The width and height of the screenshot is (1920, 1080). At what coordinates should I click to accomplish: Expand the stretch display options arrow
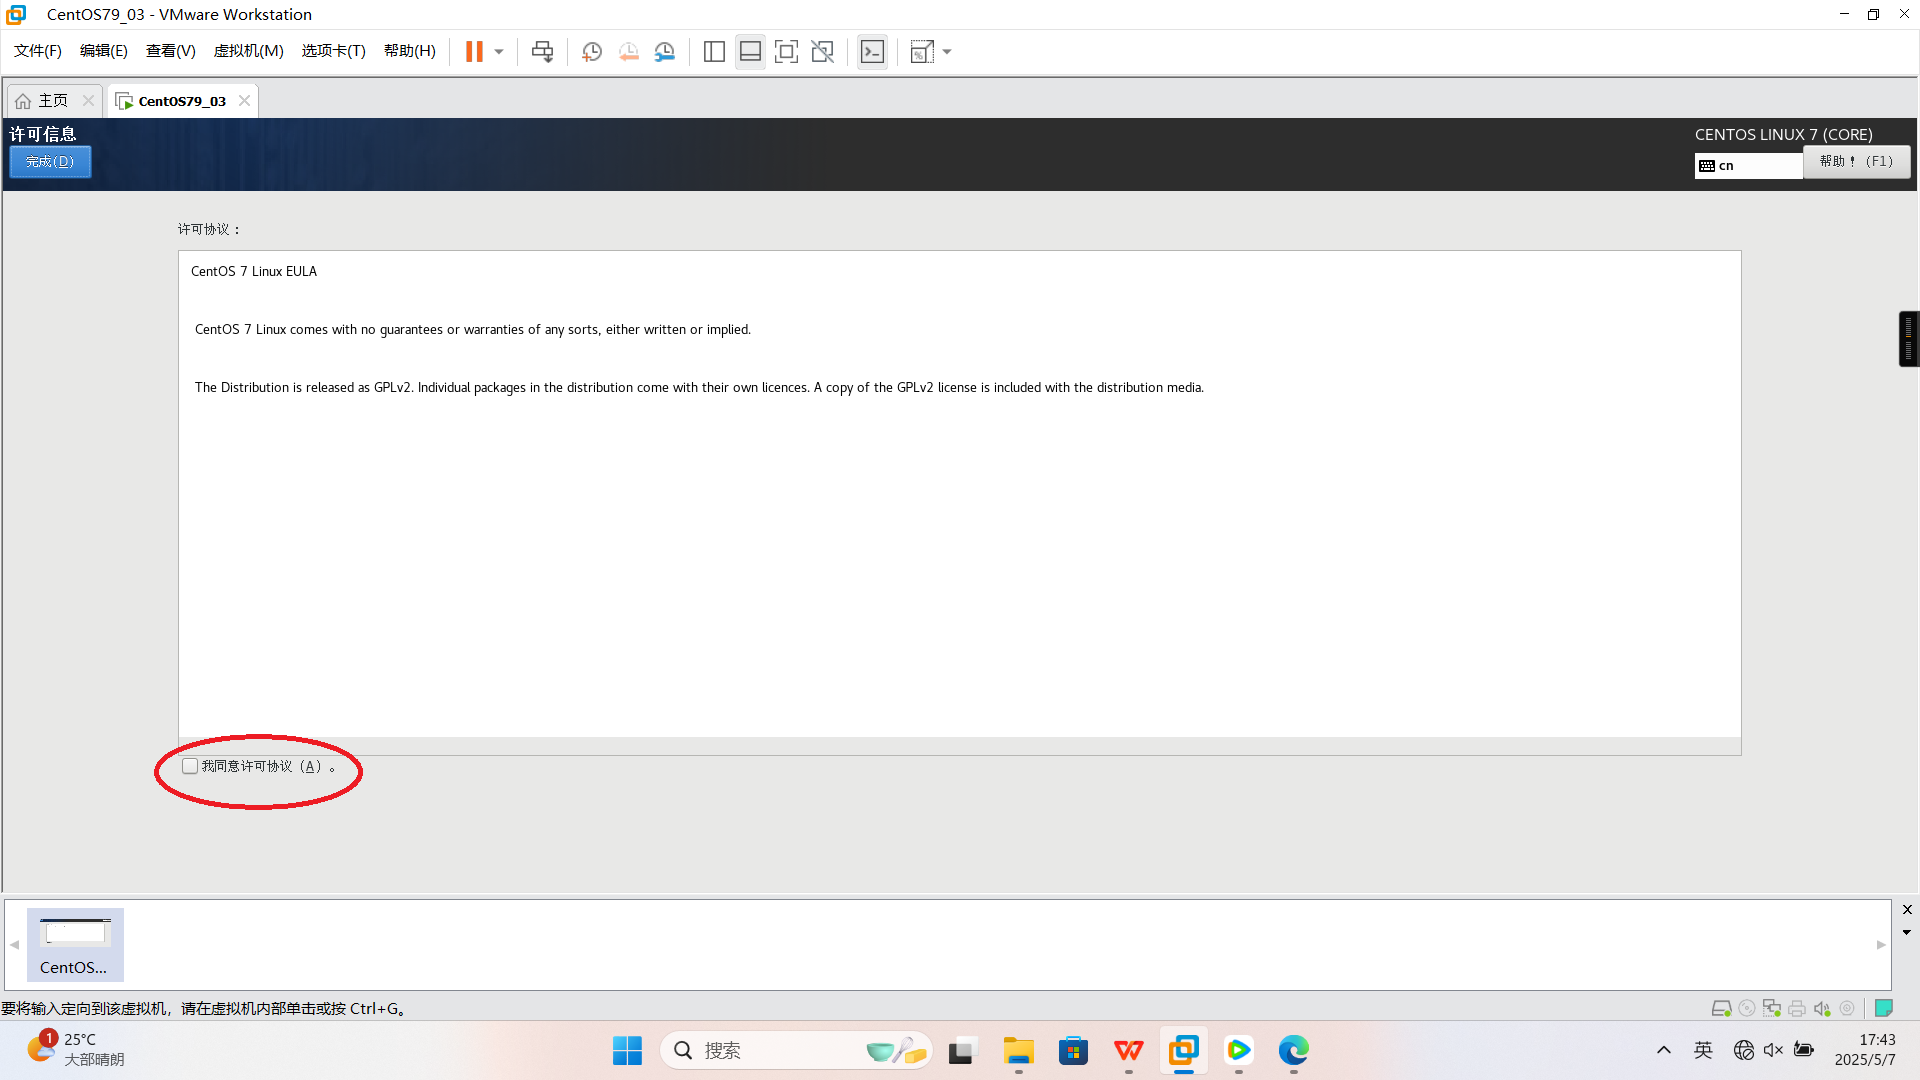click(x=947, y=52)
